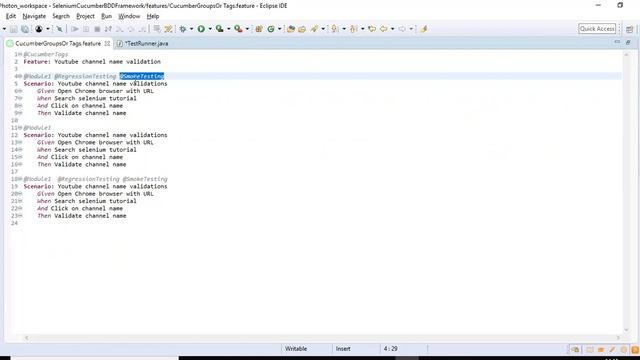640x360 pixels.
Task: Launch Debug with the bug icon
Action: 182,29
